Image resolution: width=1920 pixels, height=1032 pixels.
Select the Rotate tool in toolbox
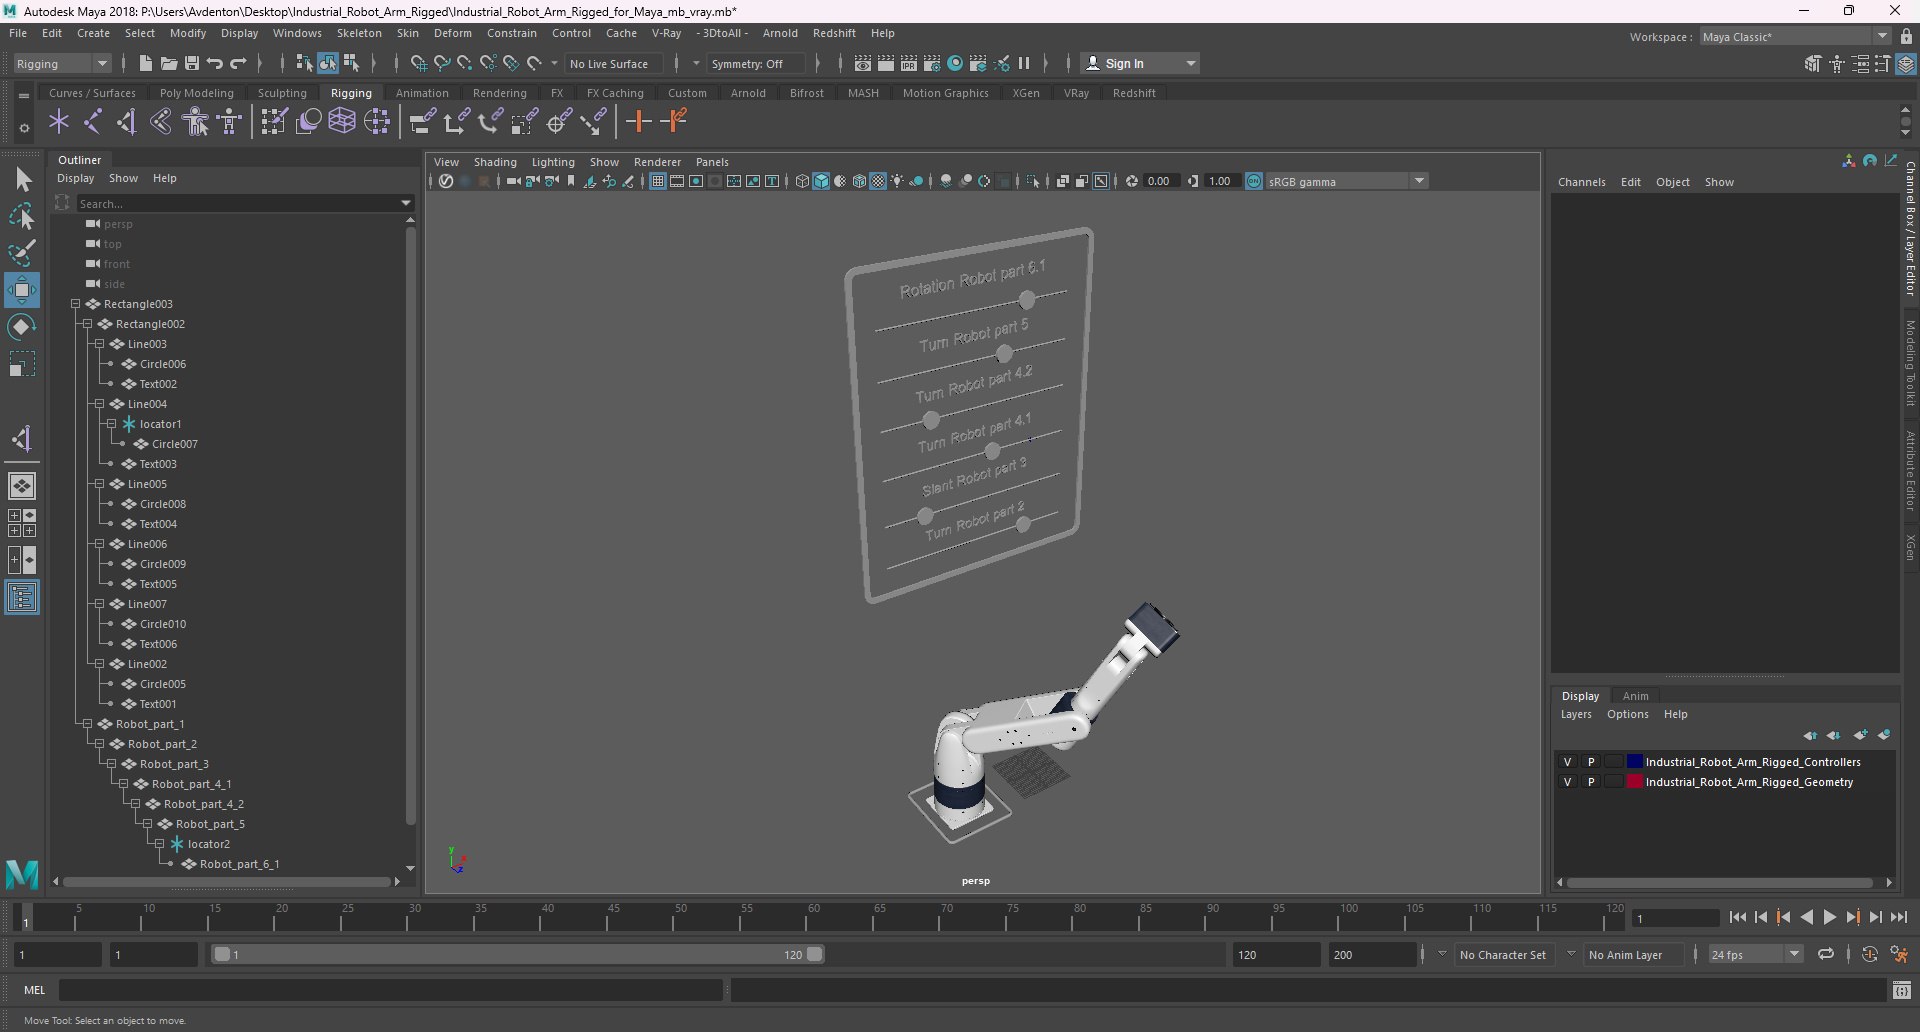(x=22, y=327)
